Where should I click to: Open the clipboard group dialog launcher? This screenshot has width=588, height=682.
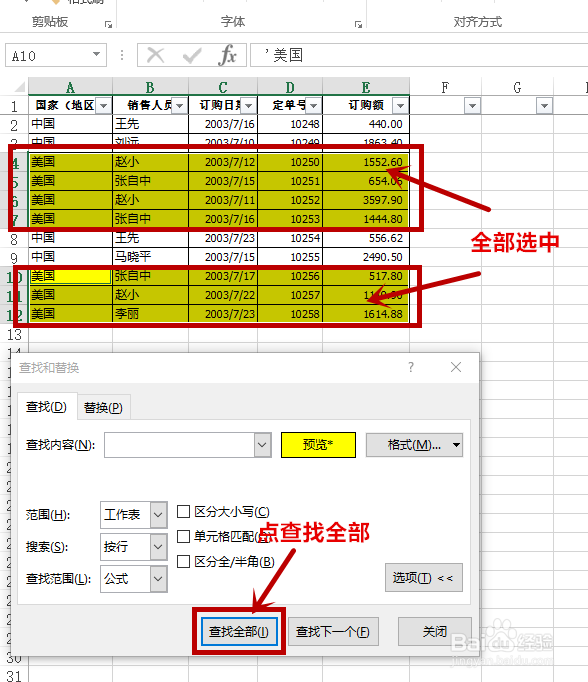(x=108, y=24)
